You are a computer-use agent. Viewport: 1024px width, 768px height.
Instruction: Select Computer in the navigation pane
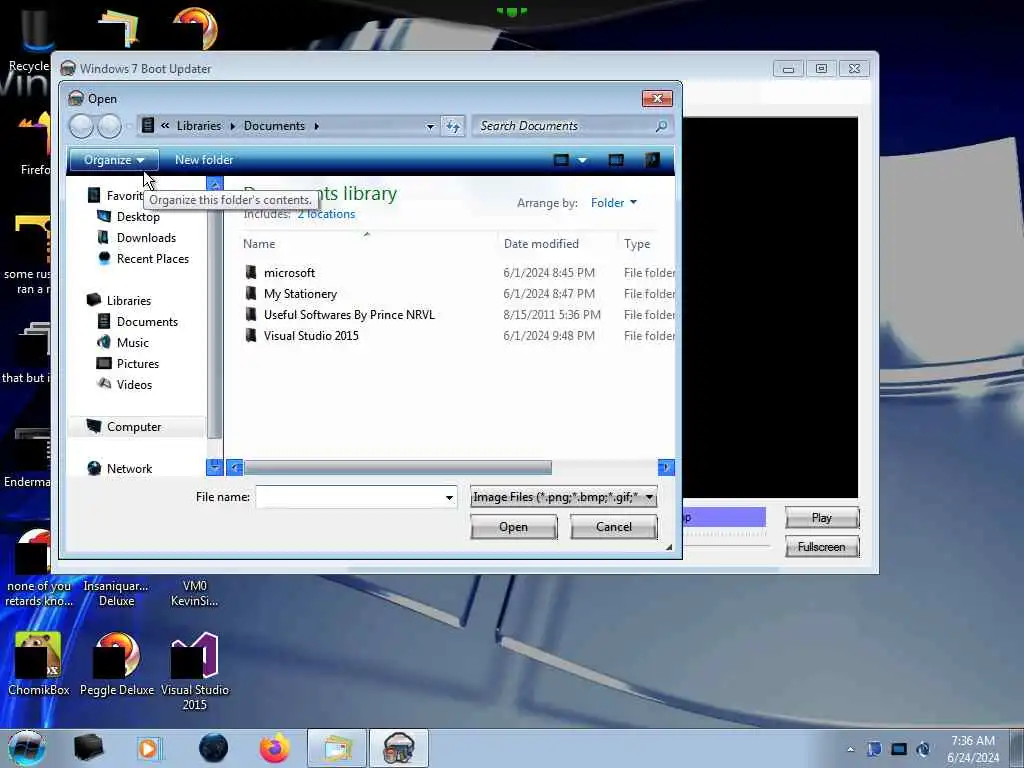[x=134, y=426]
